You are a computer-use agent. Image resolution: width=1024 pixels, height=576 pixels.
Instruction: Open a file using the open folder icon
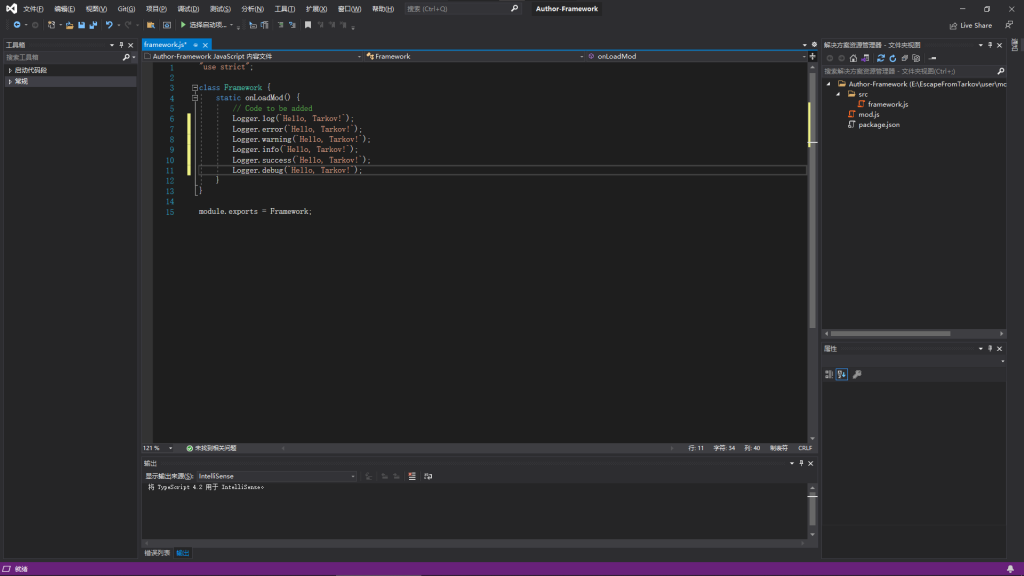tap(69, 25)
